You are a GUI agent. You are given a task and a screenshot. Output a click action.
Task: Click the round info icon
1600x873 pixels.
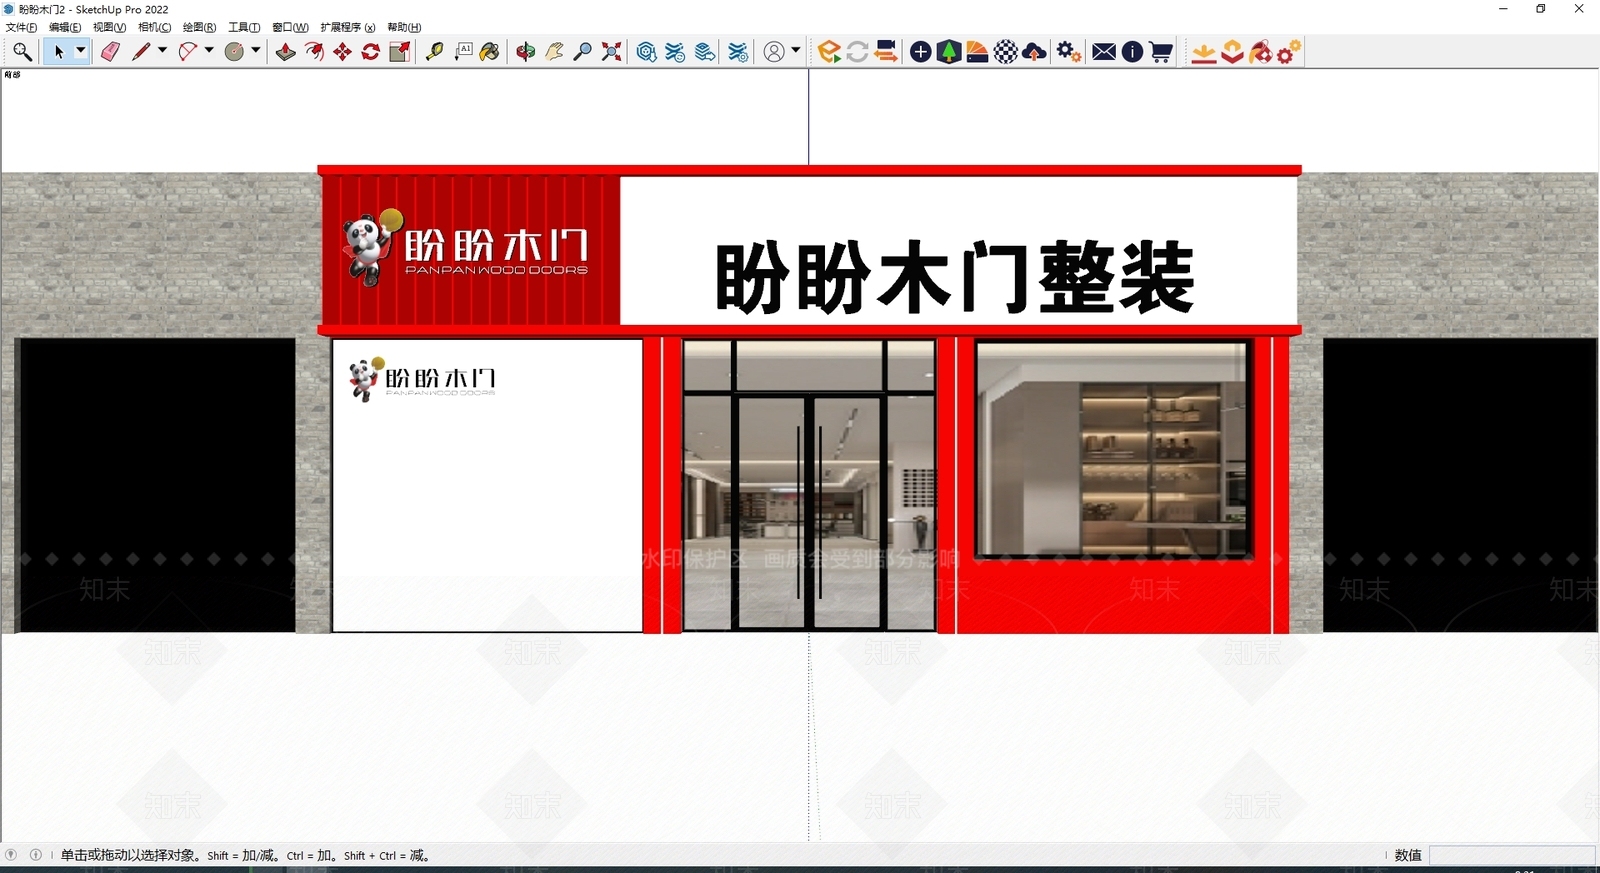[1132, 52]
